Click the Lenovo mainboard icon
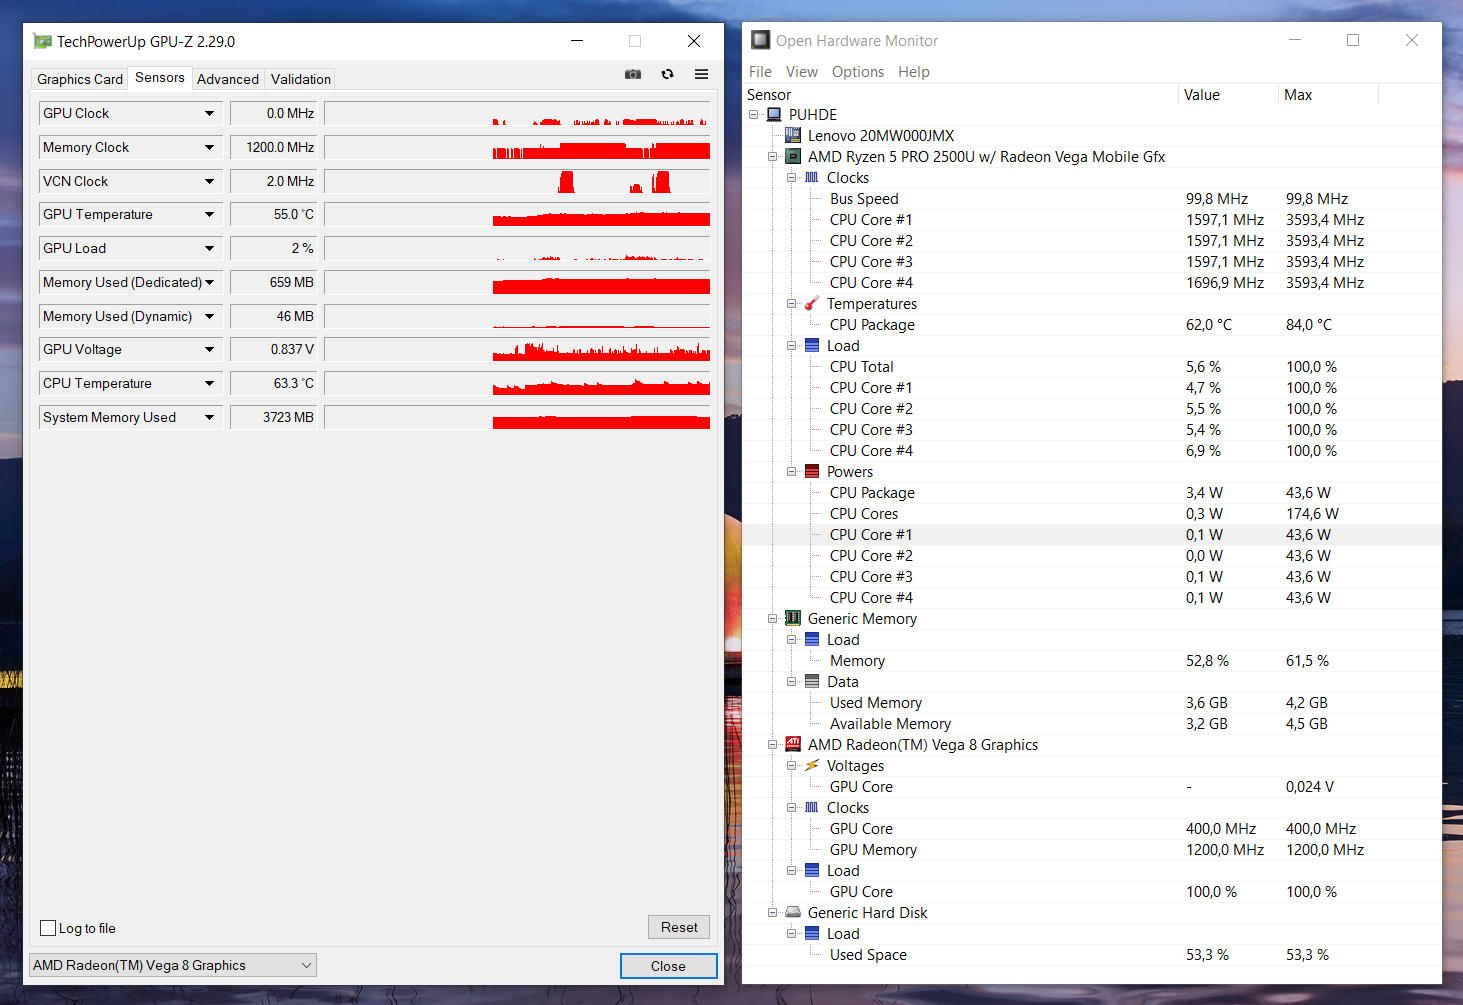 [793, 135]
